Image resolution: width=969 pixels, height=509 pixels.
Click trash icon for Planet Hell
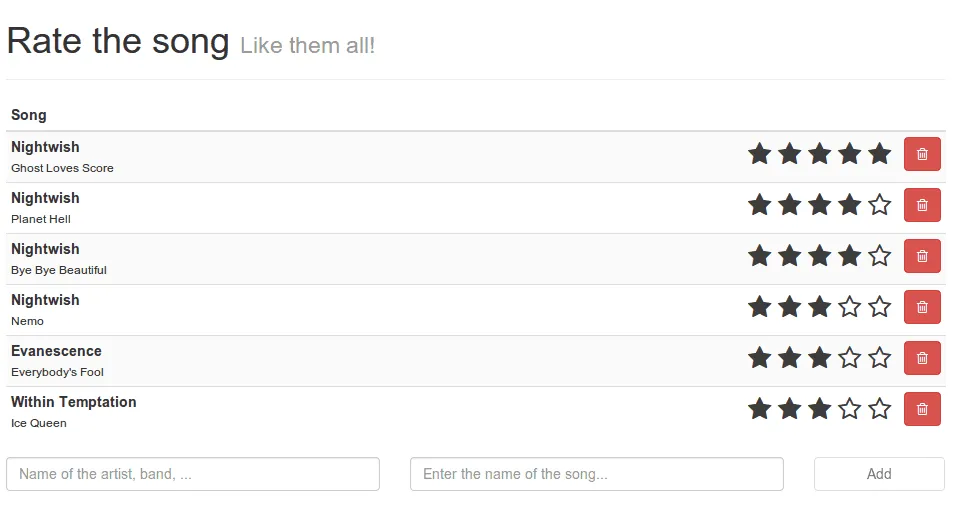922,205
